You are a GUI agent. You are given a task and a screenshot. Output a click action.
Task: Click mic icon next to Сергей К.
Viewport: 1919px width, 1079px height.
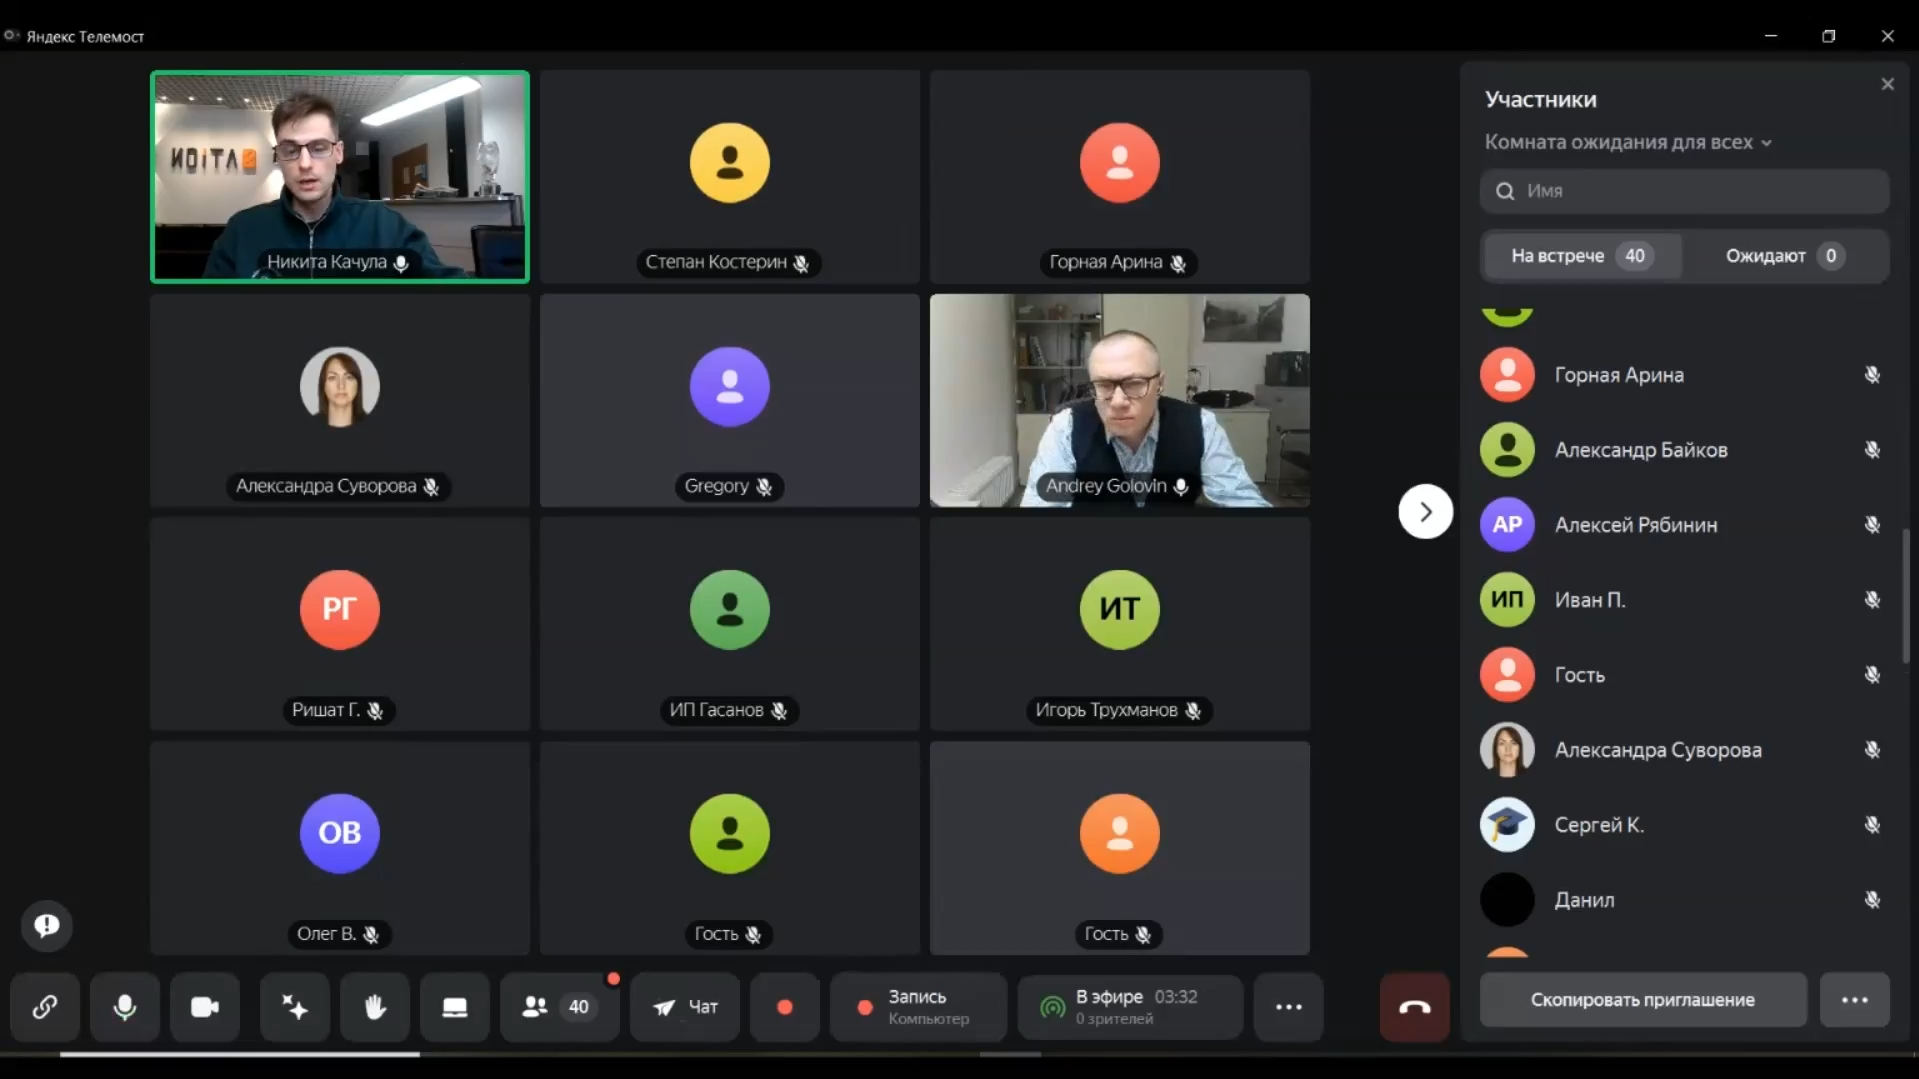coord(1872,825)
